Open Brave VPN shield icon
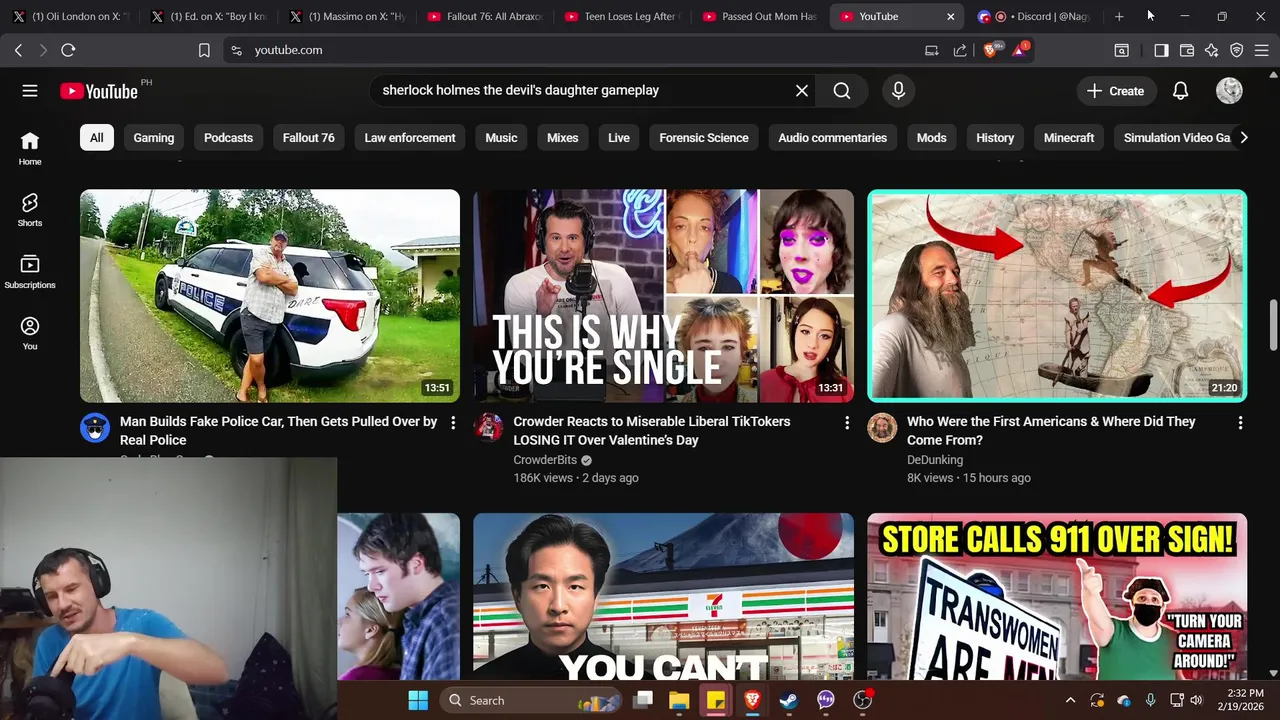The height and width of the screenshot is (720, 1280). pyautogui.click(x=1237, y=50)
